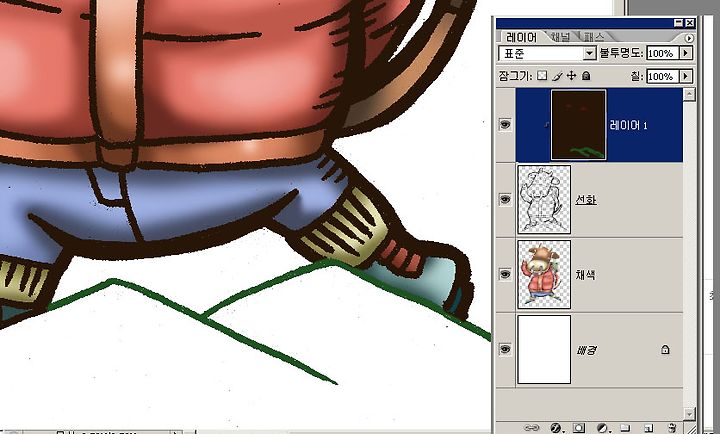This screenshot has height=434, width=720.
Task: Open the layers panel flyout menu arrow
Action: (x=689, y=38)
